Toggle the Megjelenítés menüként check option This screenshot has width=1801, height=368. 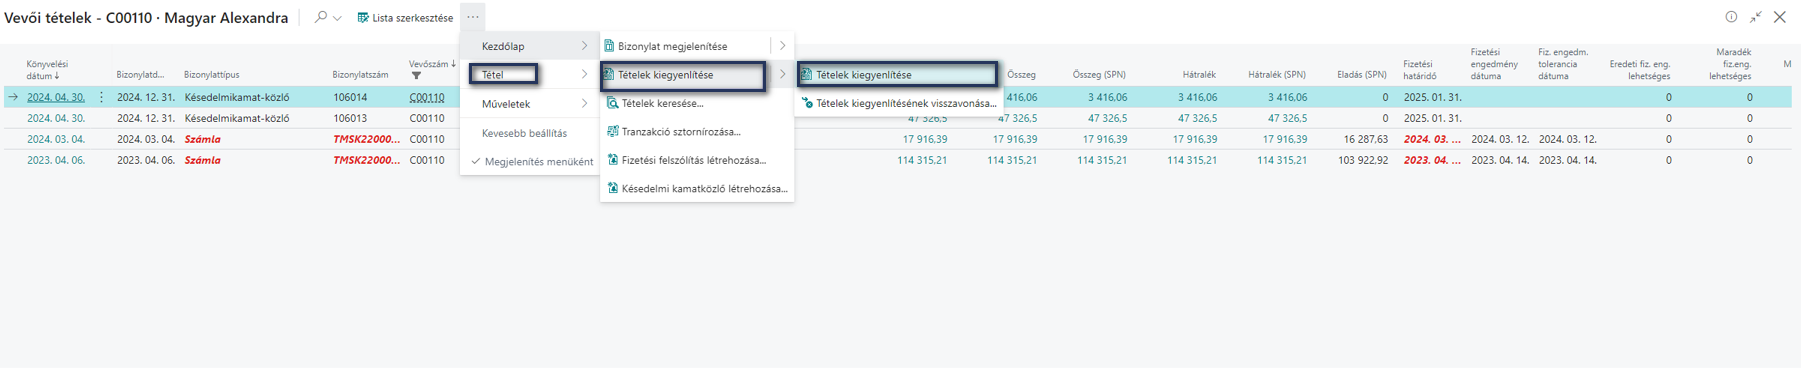(532, 161)
